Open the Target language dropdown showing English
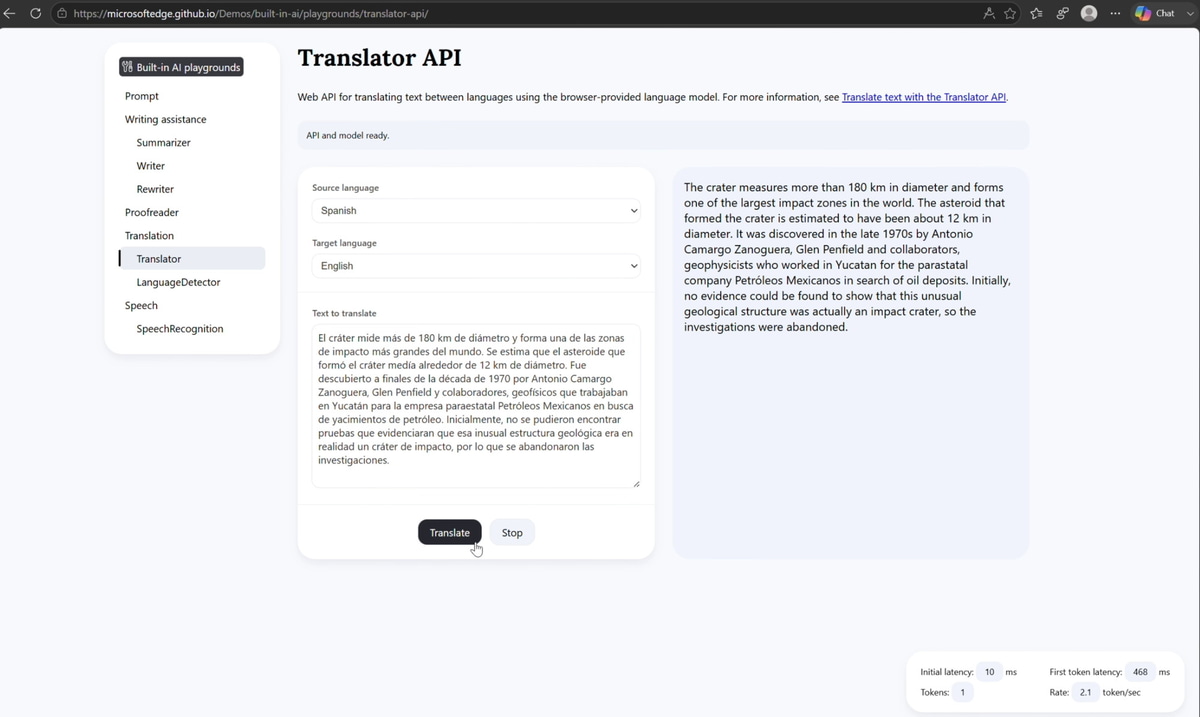1200x717 pixels. tap(476, 266)
